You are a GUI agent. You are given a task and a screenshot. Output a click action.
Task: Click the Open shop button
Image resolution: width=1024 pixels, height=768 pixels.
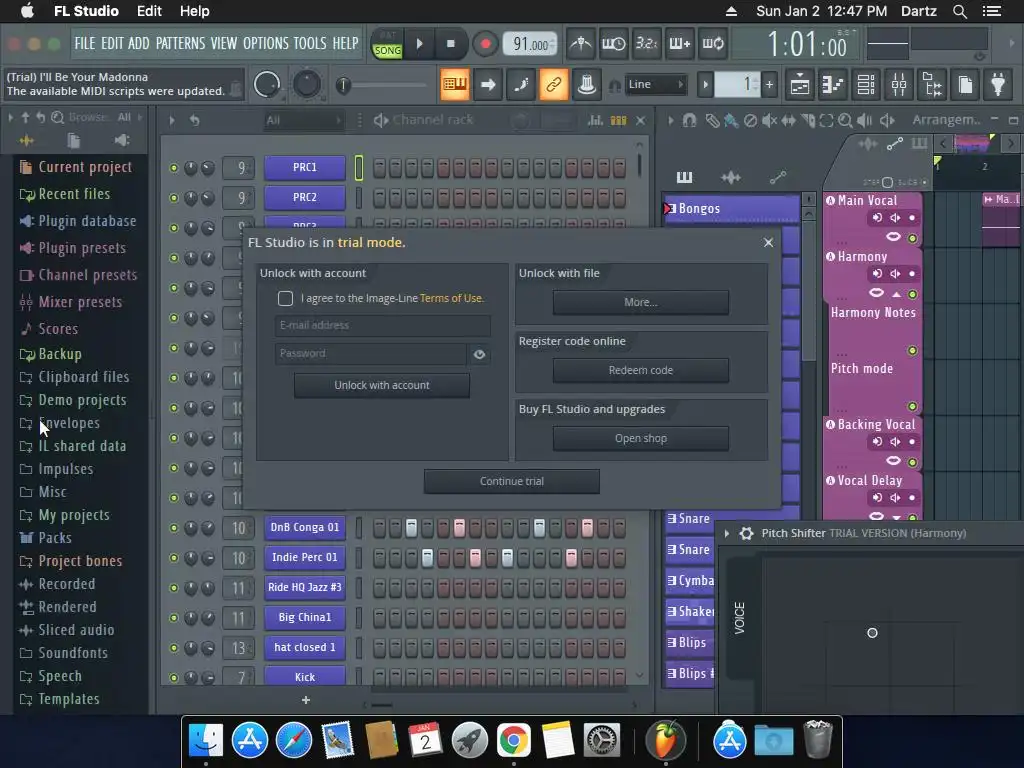(641, 438)
